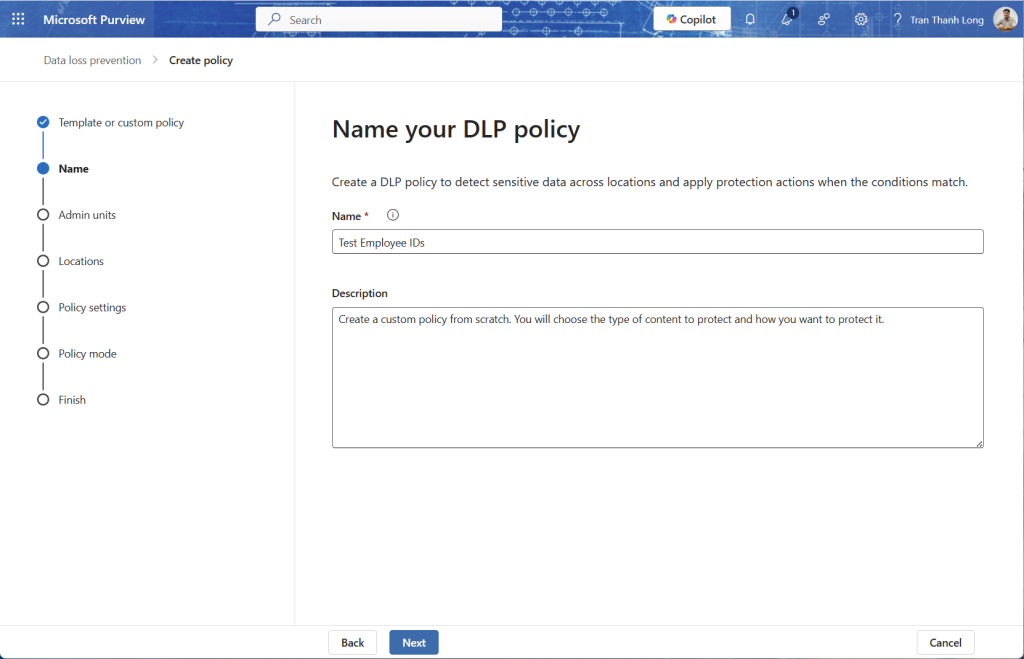Open the help question mark
This screenshot has width=1024, height=659.
point(897,20)
